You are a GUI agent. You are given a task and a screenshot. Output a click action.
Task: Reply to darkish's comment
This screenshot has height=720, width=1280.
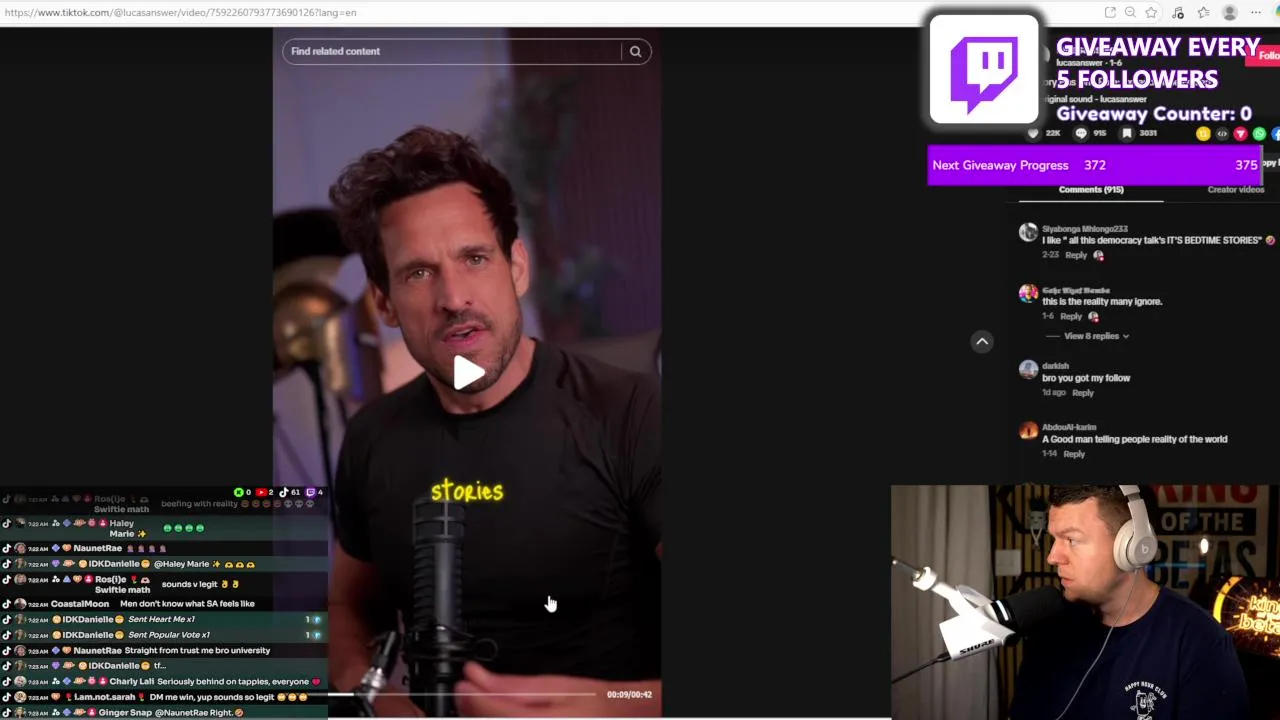click(x=1083, y=393)
